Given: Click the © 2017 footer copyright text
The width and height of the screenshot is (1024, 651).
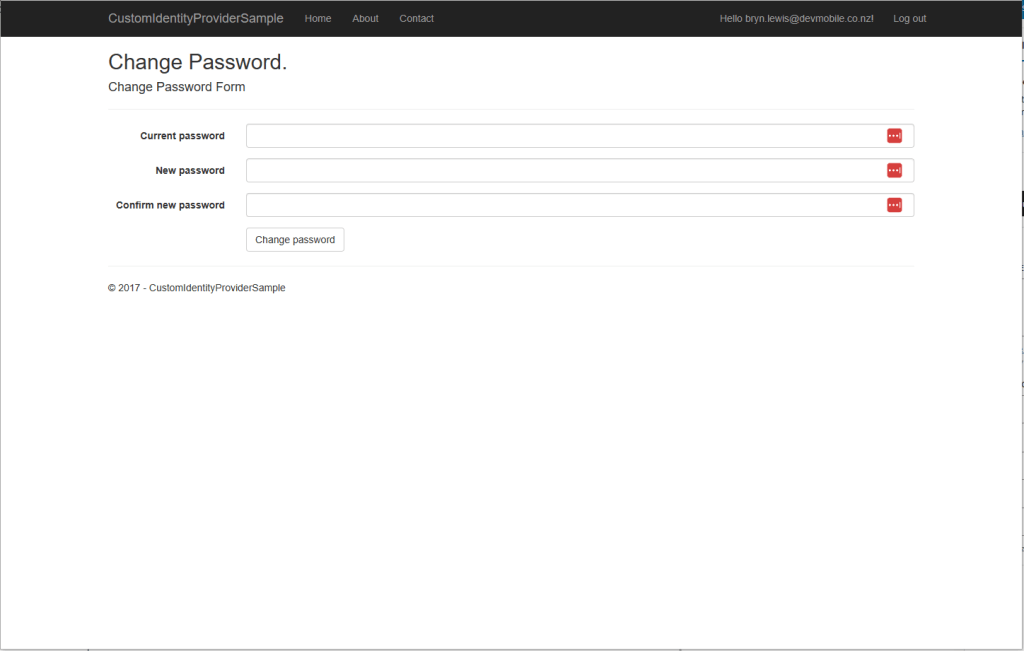Looking at the screenshot, I should (x=196, y=288).
